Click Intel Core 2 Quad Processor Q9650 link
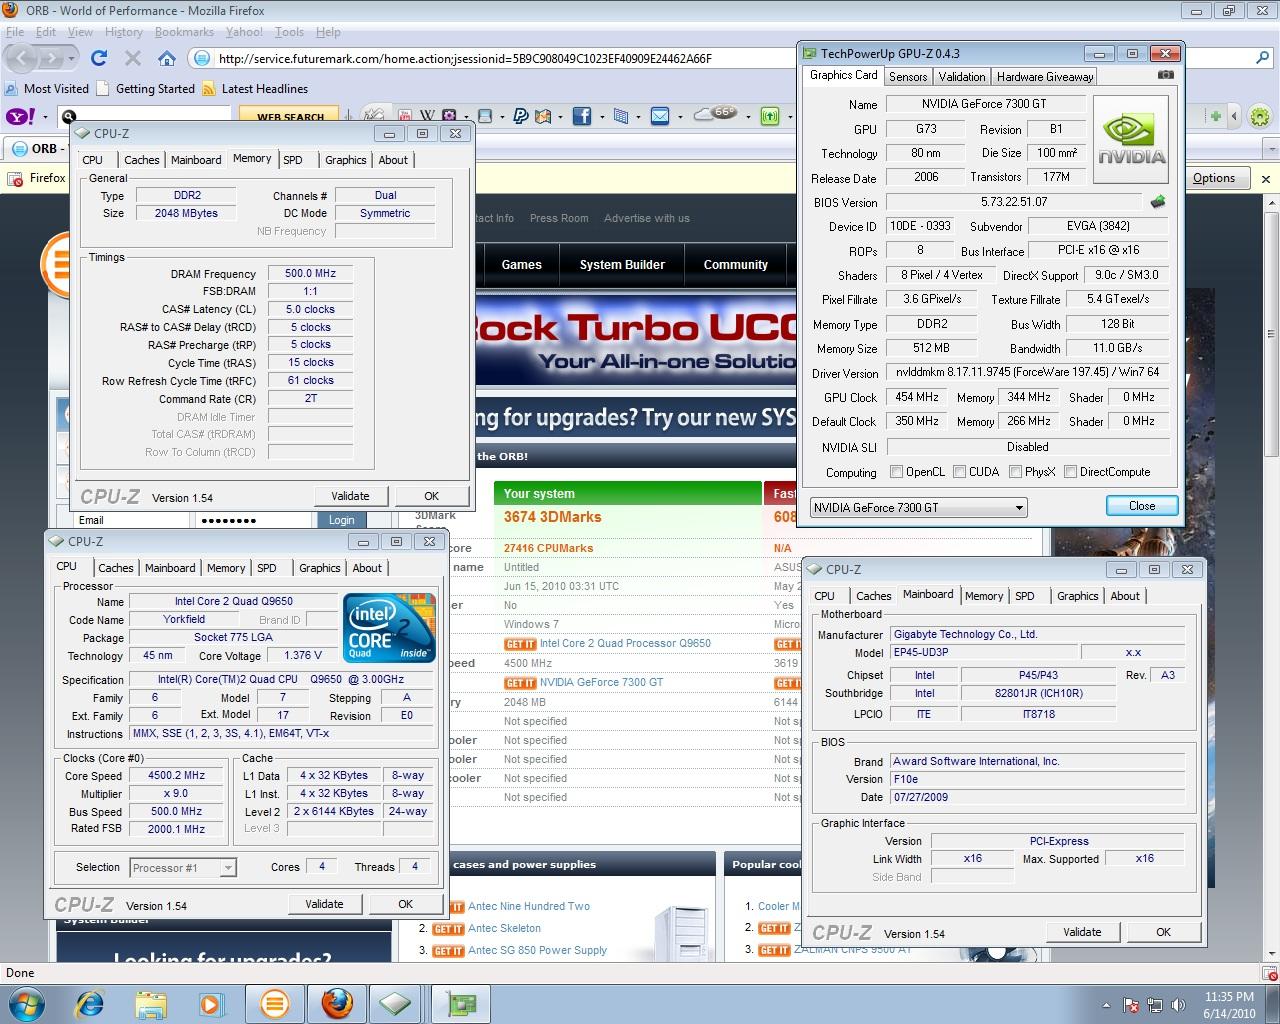1280x1024 pixels. click(x=625, y=643)
